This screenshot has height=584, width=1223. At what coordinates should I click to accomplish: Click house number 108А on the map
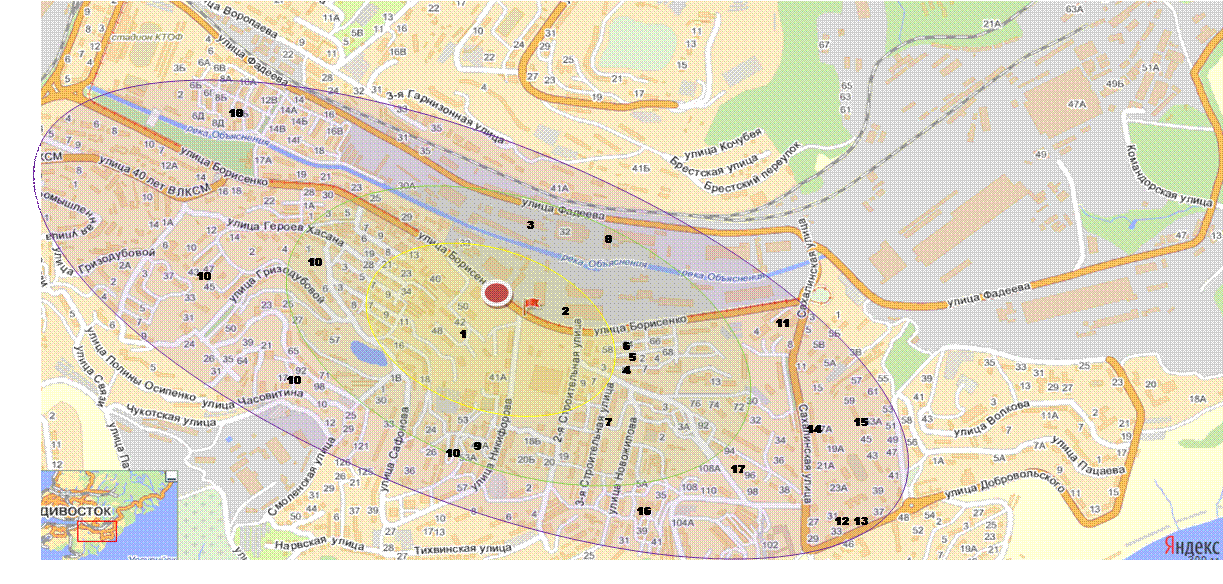(x=710, y=468)
